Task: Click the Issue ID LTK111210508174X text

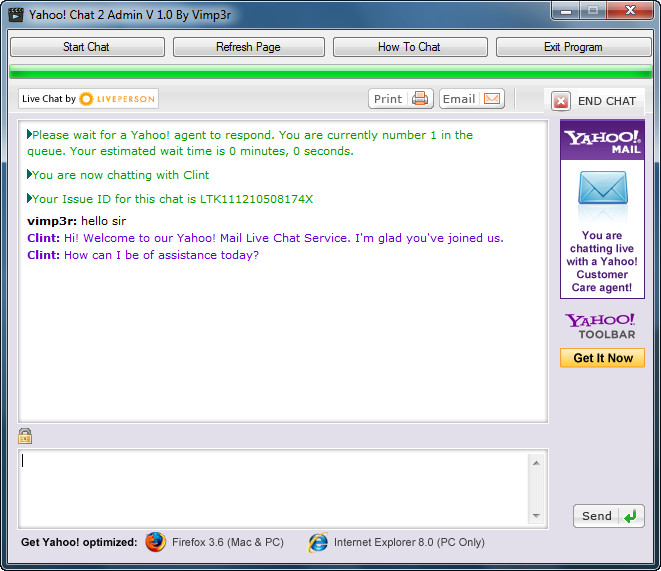Action: coord(256,199)
